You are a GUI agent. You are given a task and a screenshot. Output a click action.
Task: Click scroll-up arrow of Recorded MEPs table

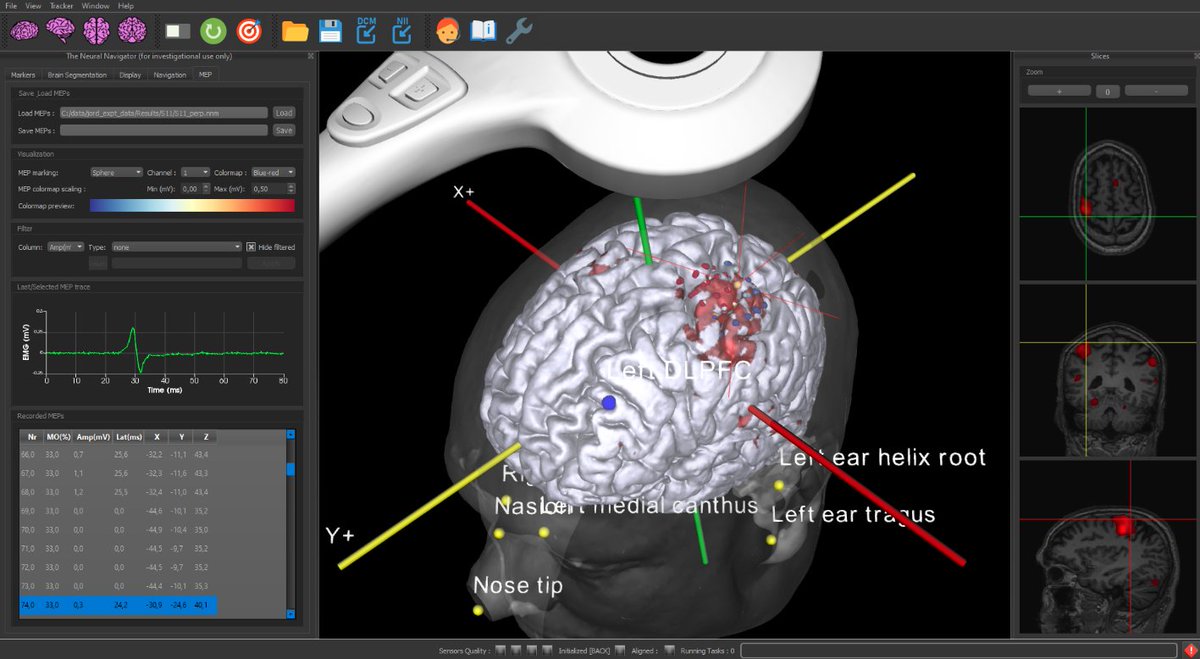[291, 435]
